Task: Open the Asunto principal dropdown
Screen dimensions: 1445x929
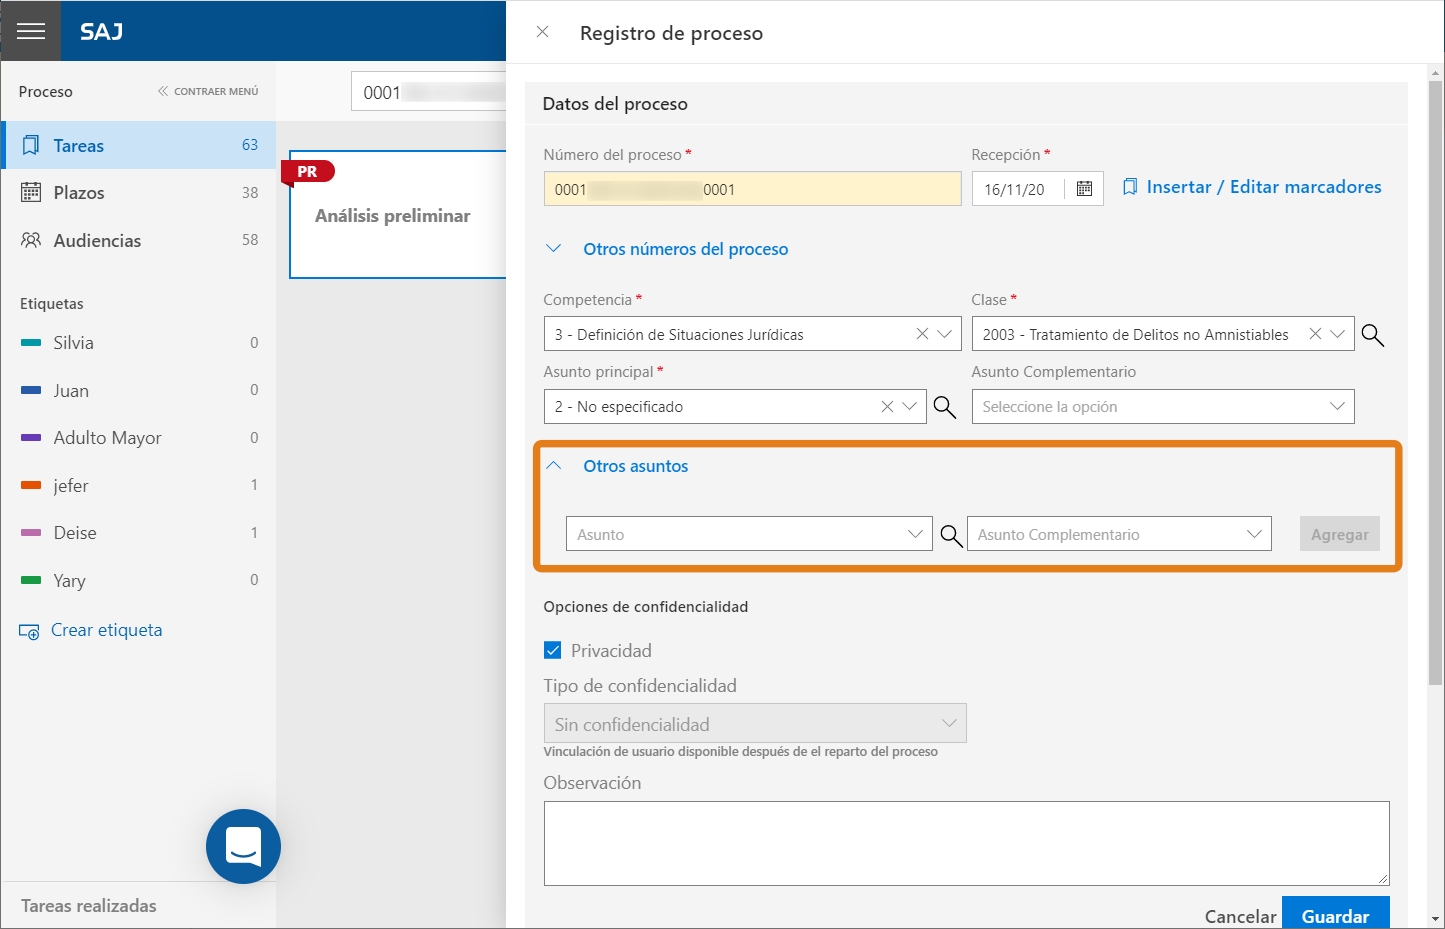Action: click(909, 407)
